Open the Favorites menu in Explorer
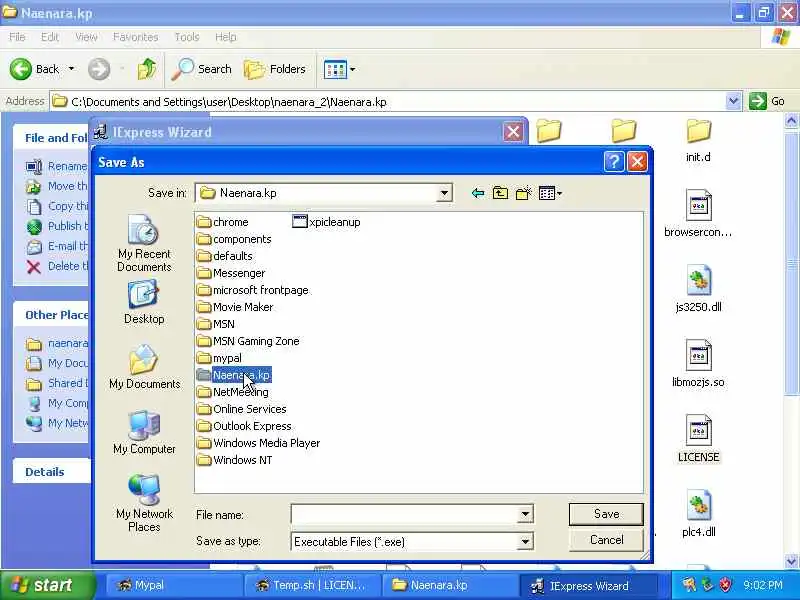The image size is (800, 600). [135, 37]
